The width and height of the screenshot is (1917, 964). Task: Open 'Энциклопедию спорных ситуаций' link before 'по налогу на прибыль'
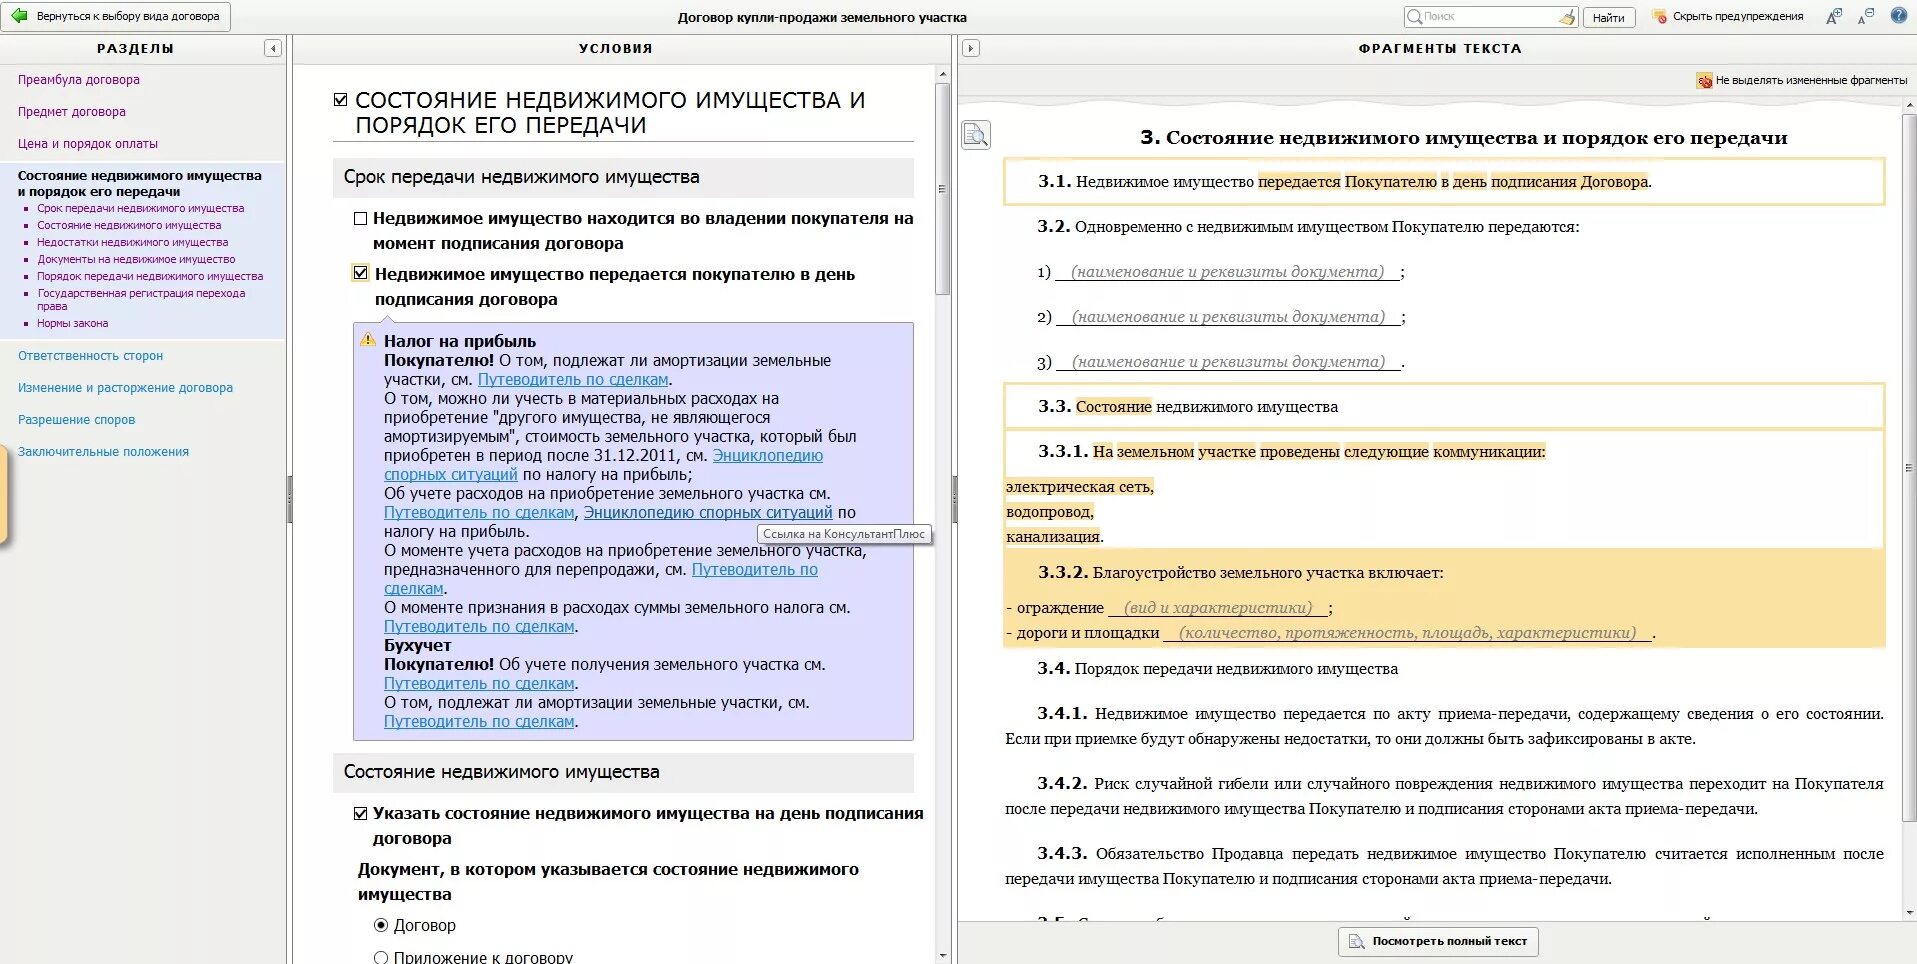(x=708, y=513)
